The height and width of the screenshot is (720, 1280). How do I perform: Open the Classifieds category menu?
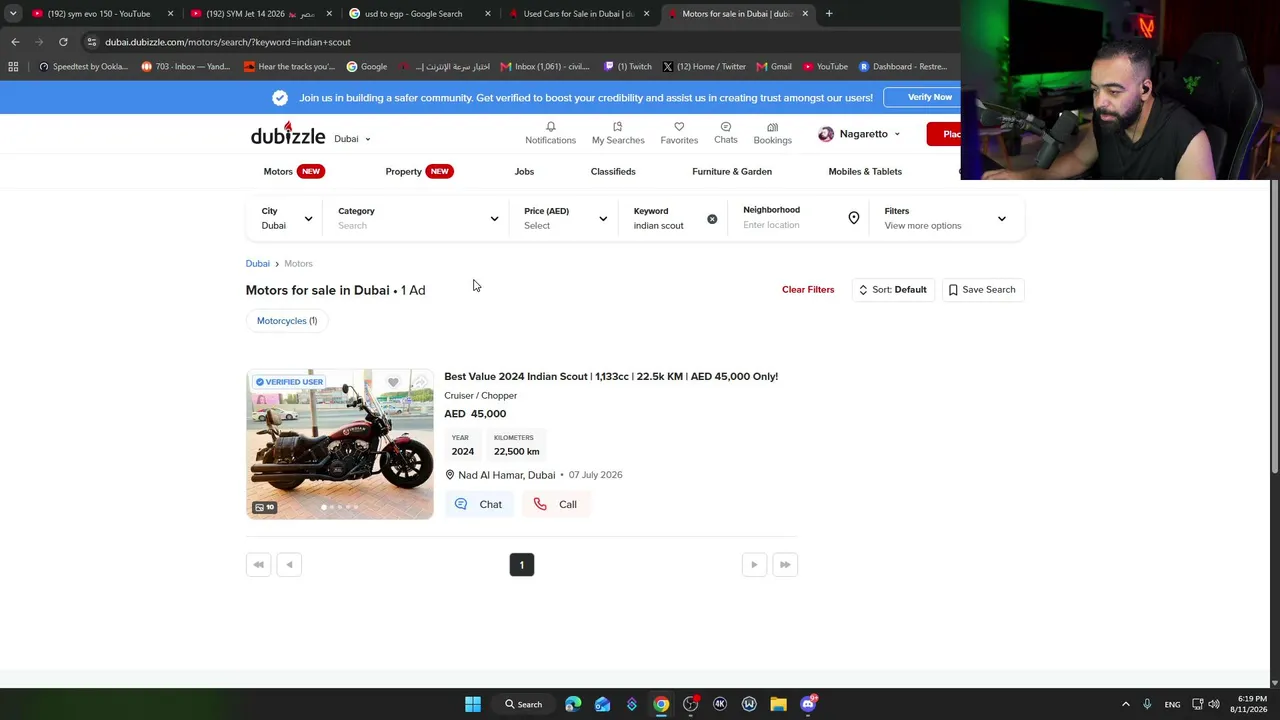(613, 172)
